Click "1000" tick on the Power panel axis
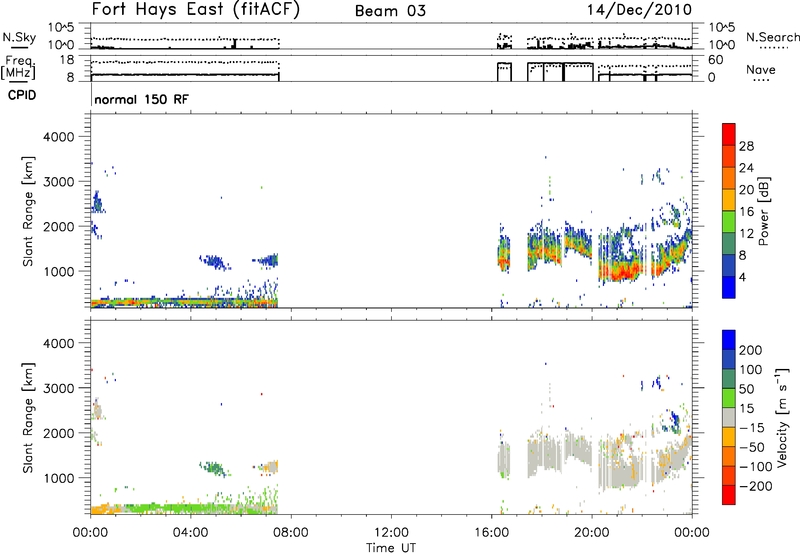Viewport: 800px width, 554px height. (x=59, y=272)
